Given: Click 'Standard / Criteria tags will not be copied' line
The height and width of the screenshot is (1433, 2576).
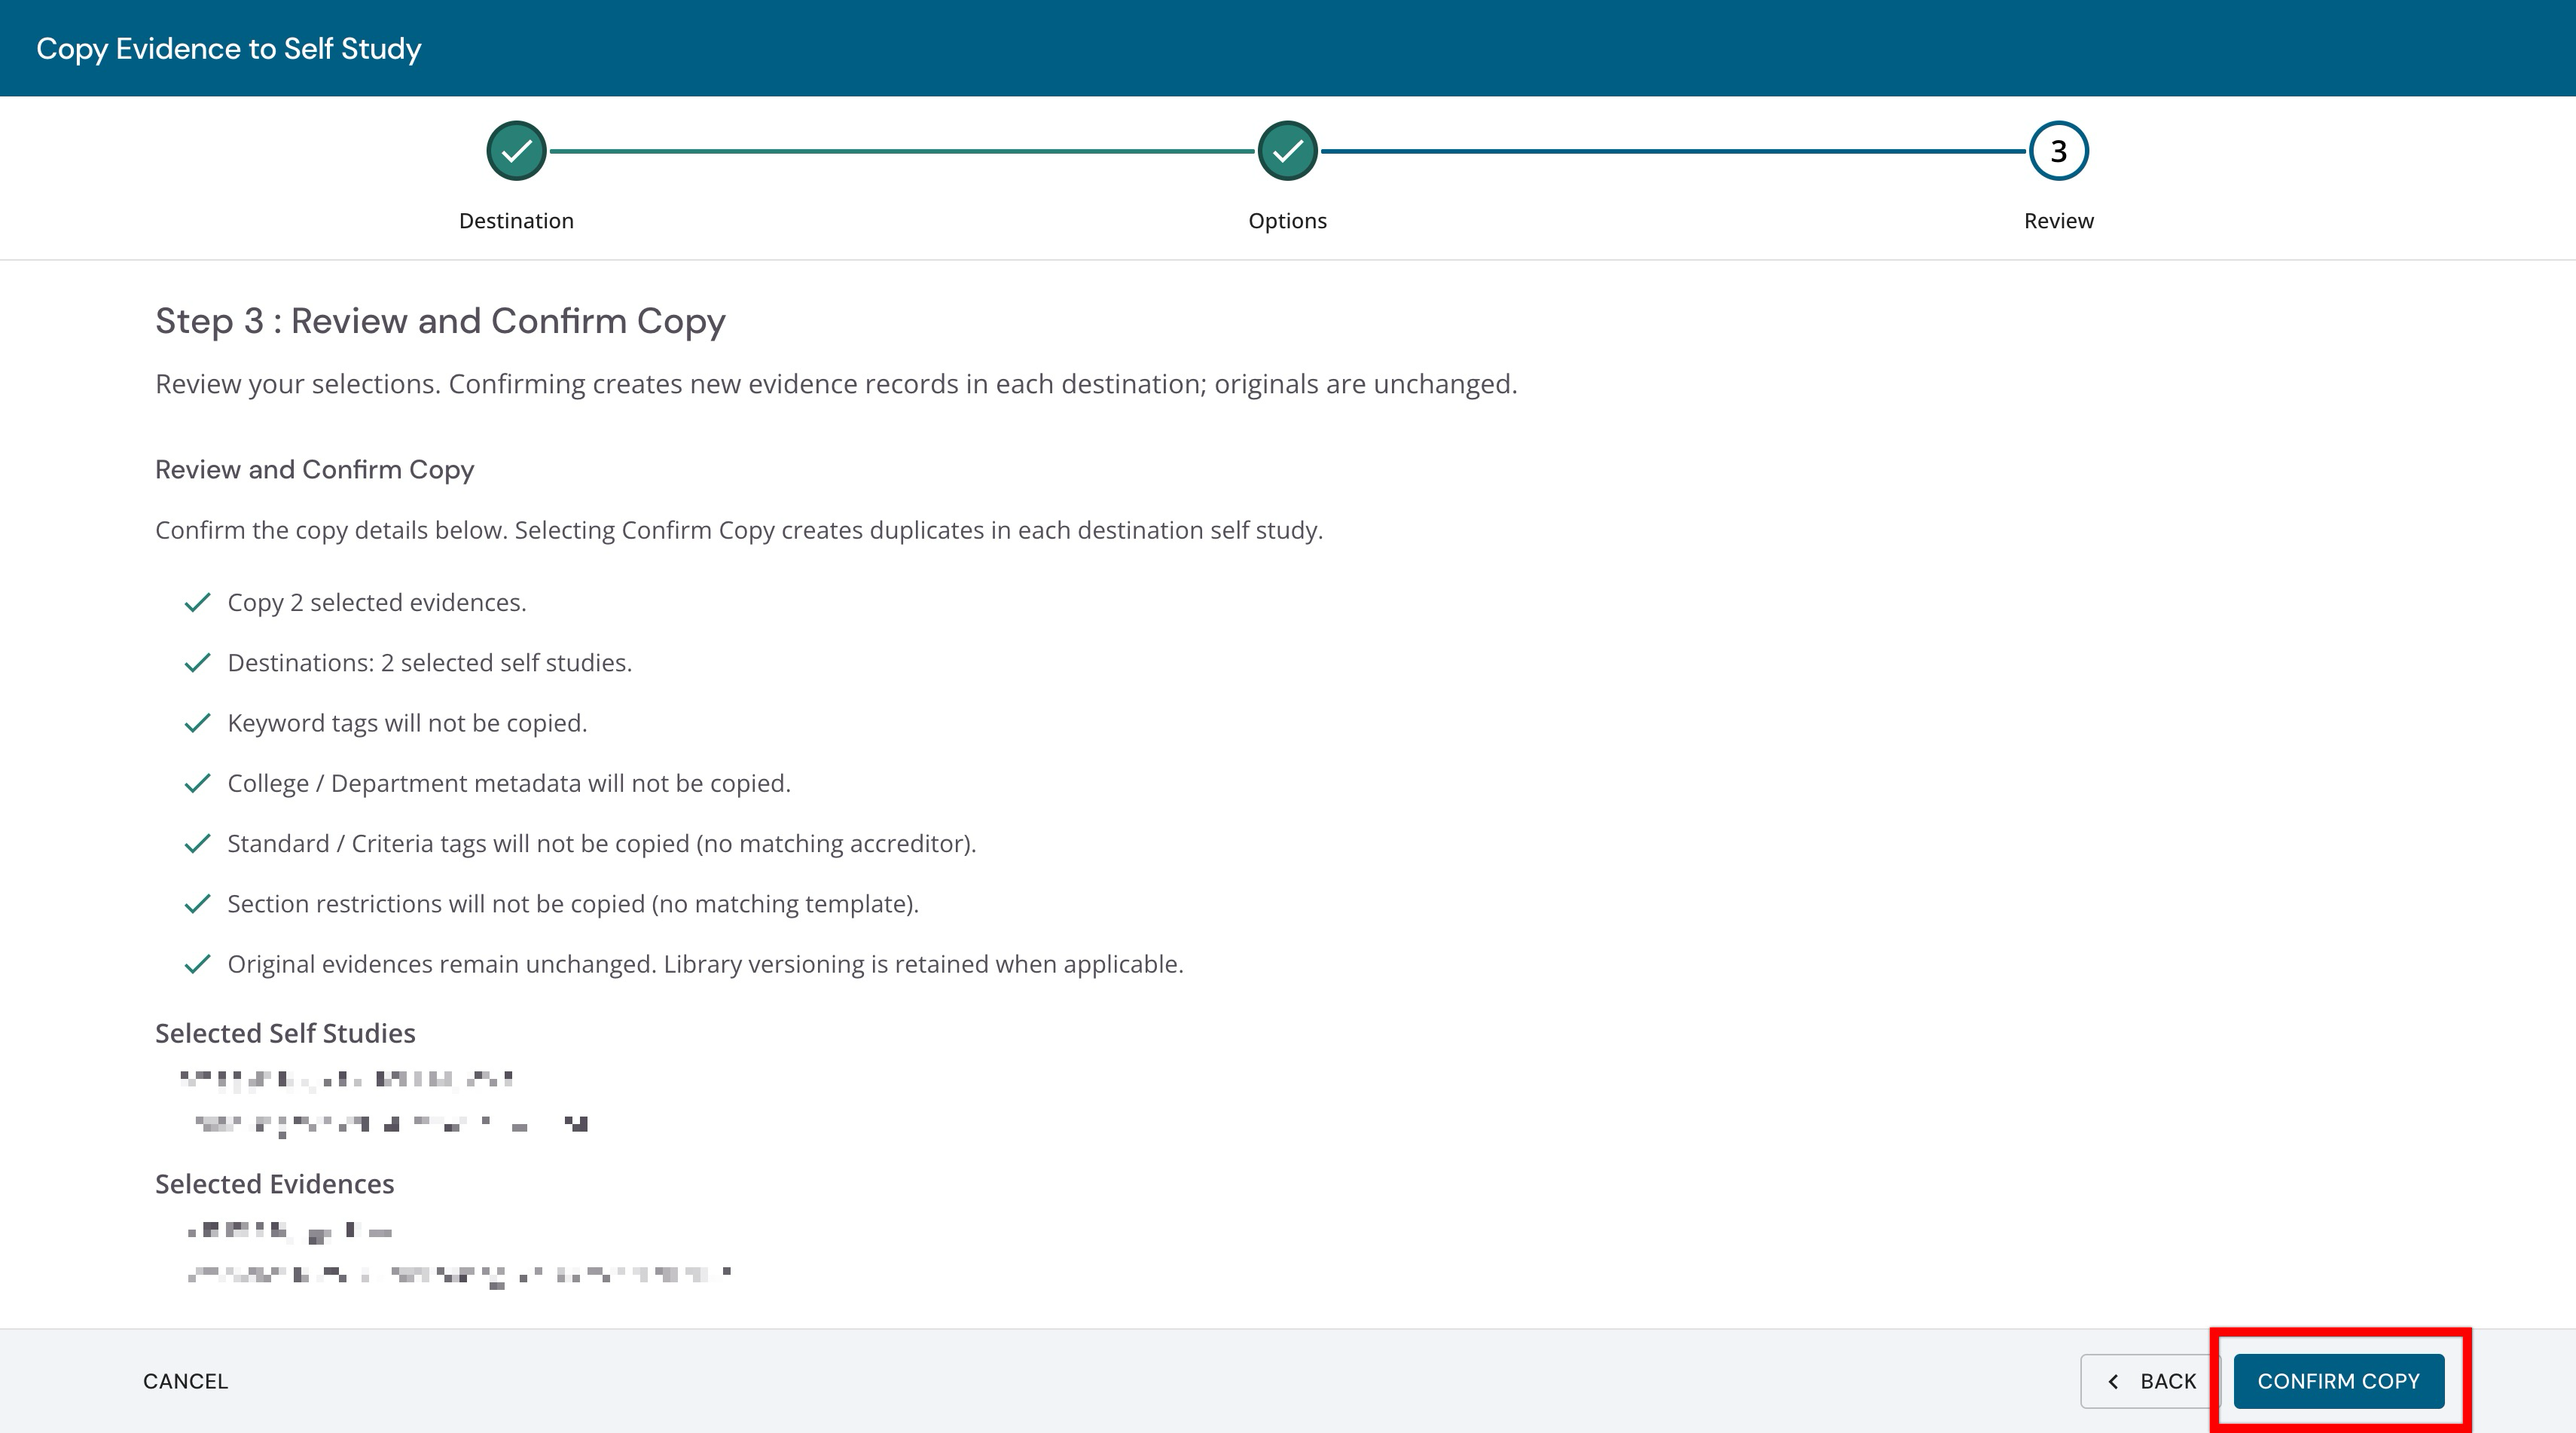Looking at the screenshot, I should tap(602, 844).
